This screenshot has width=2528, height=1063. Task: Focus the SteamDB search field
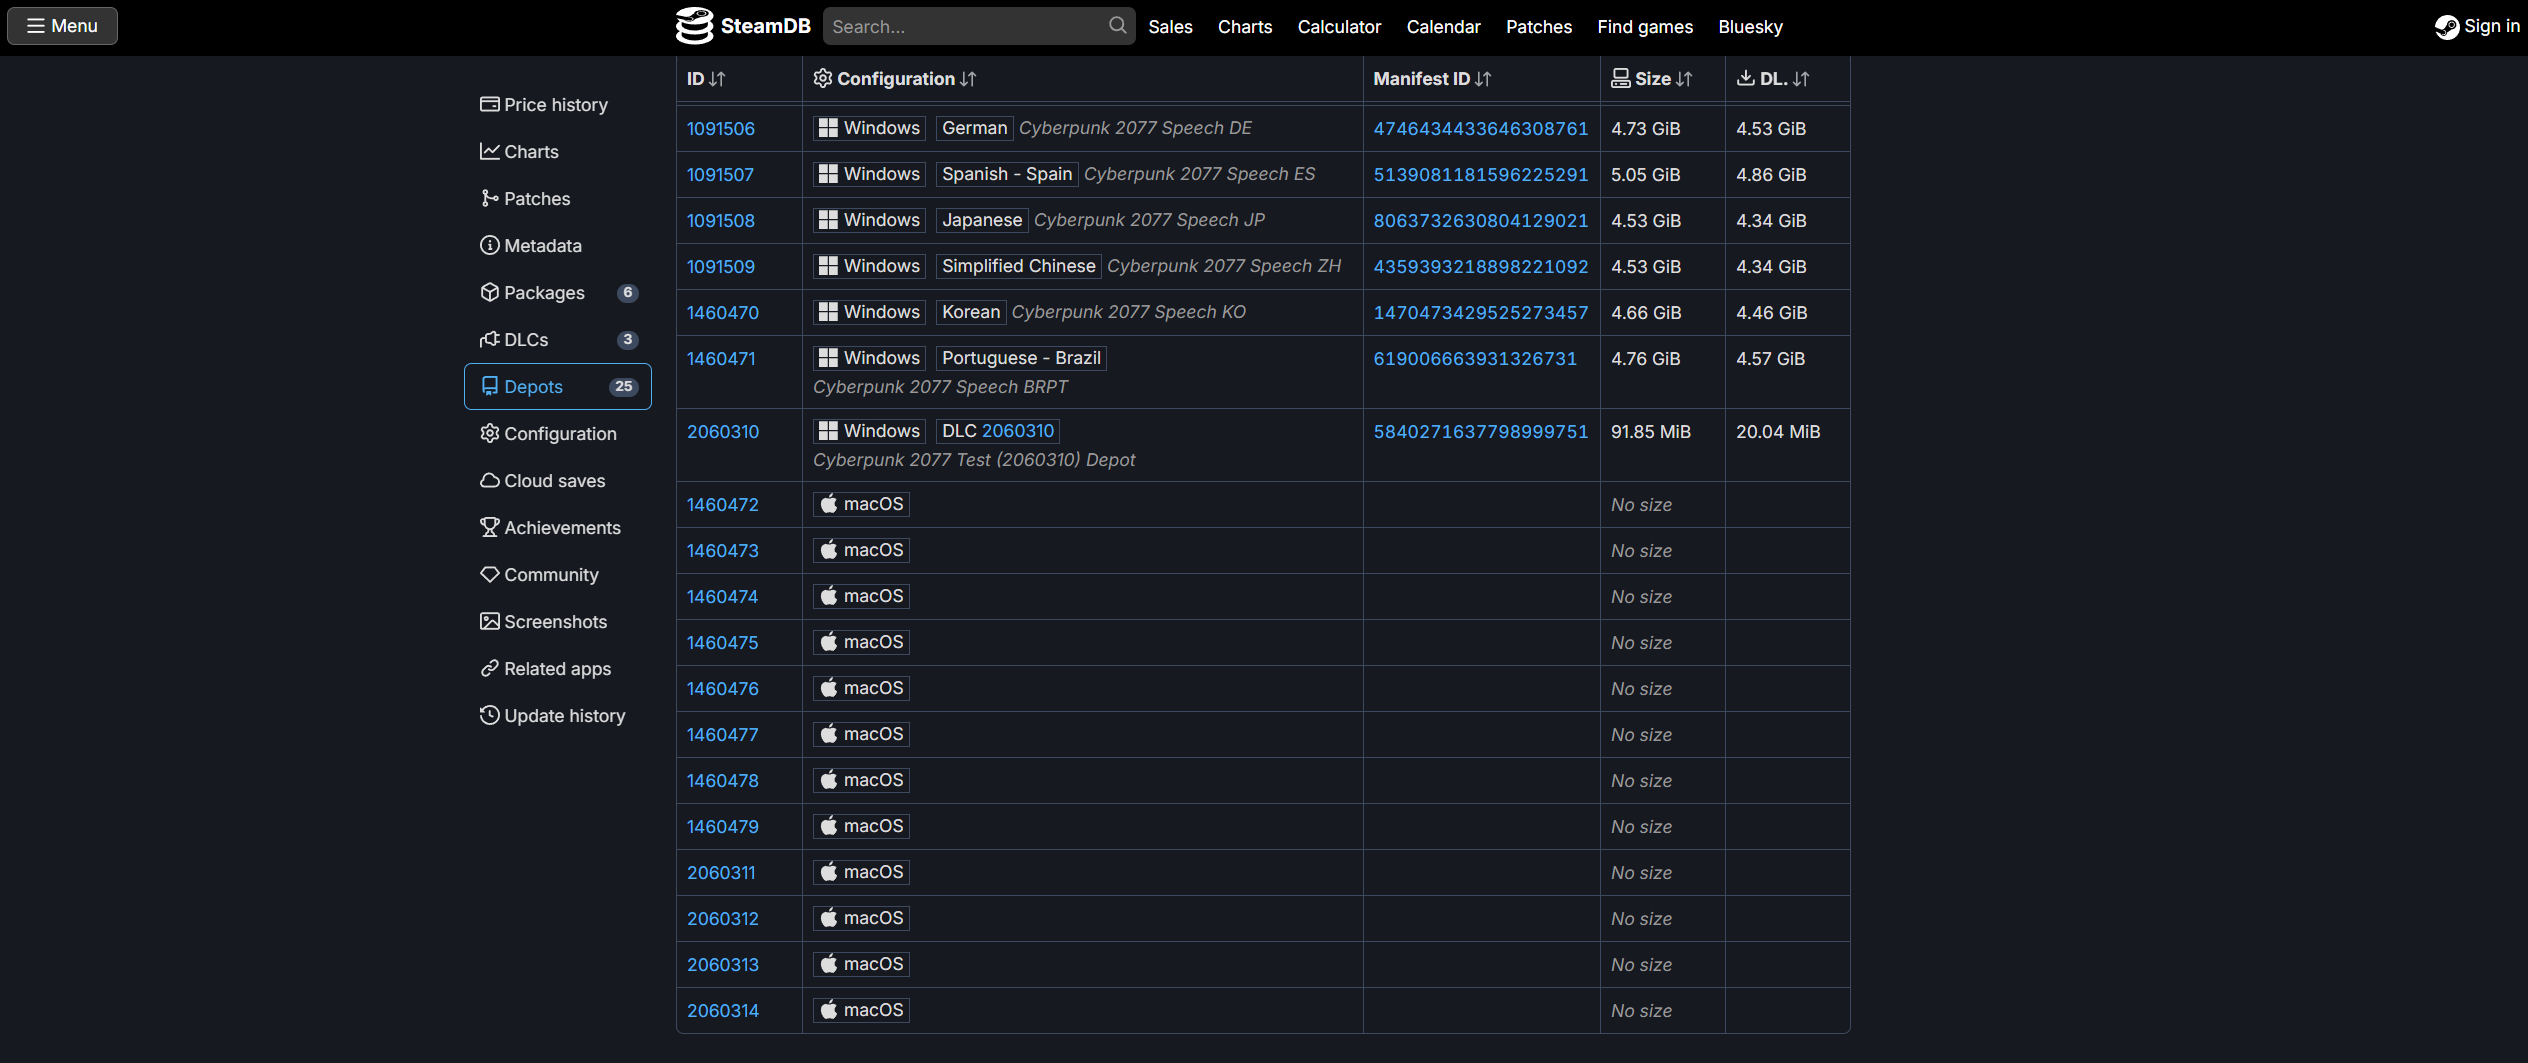tap(965, 27)
